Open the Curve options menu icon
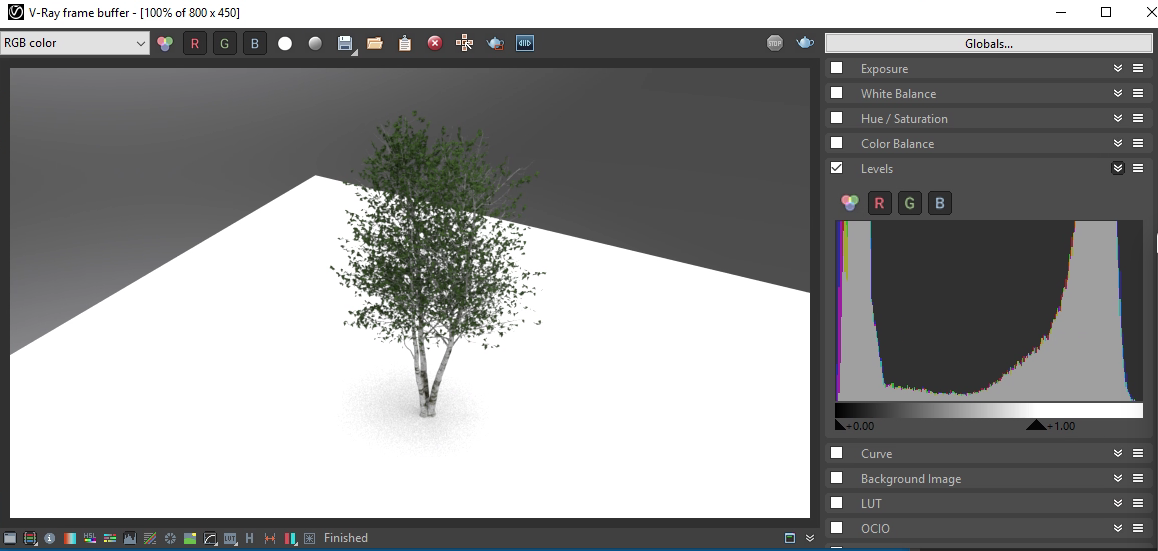The width and height of the screenshot is (1158, 551). tap(1138, 454)
